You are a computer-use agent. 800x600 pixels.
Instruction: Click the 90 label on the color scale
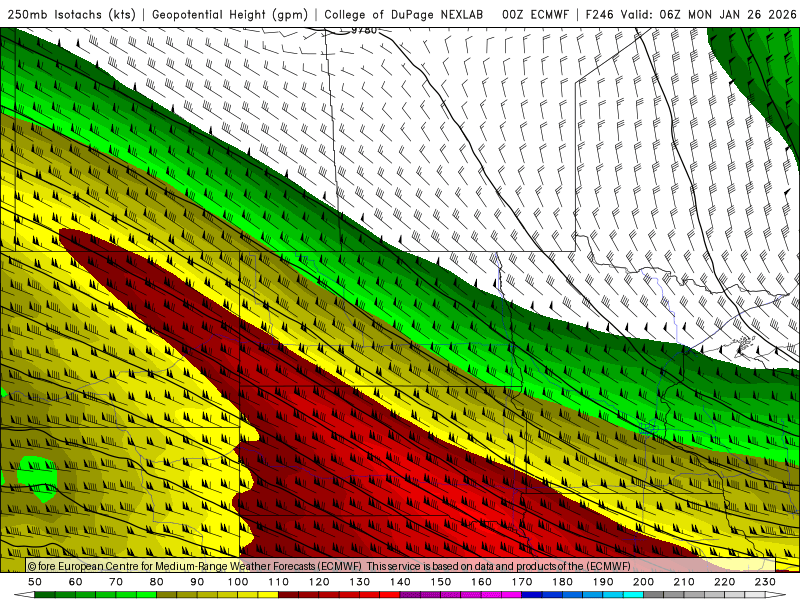coord(197,582)
